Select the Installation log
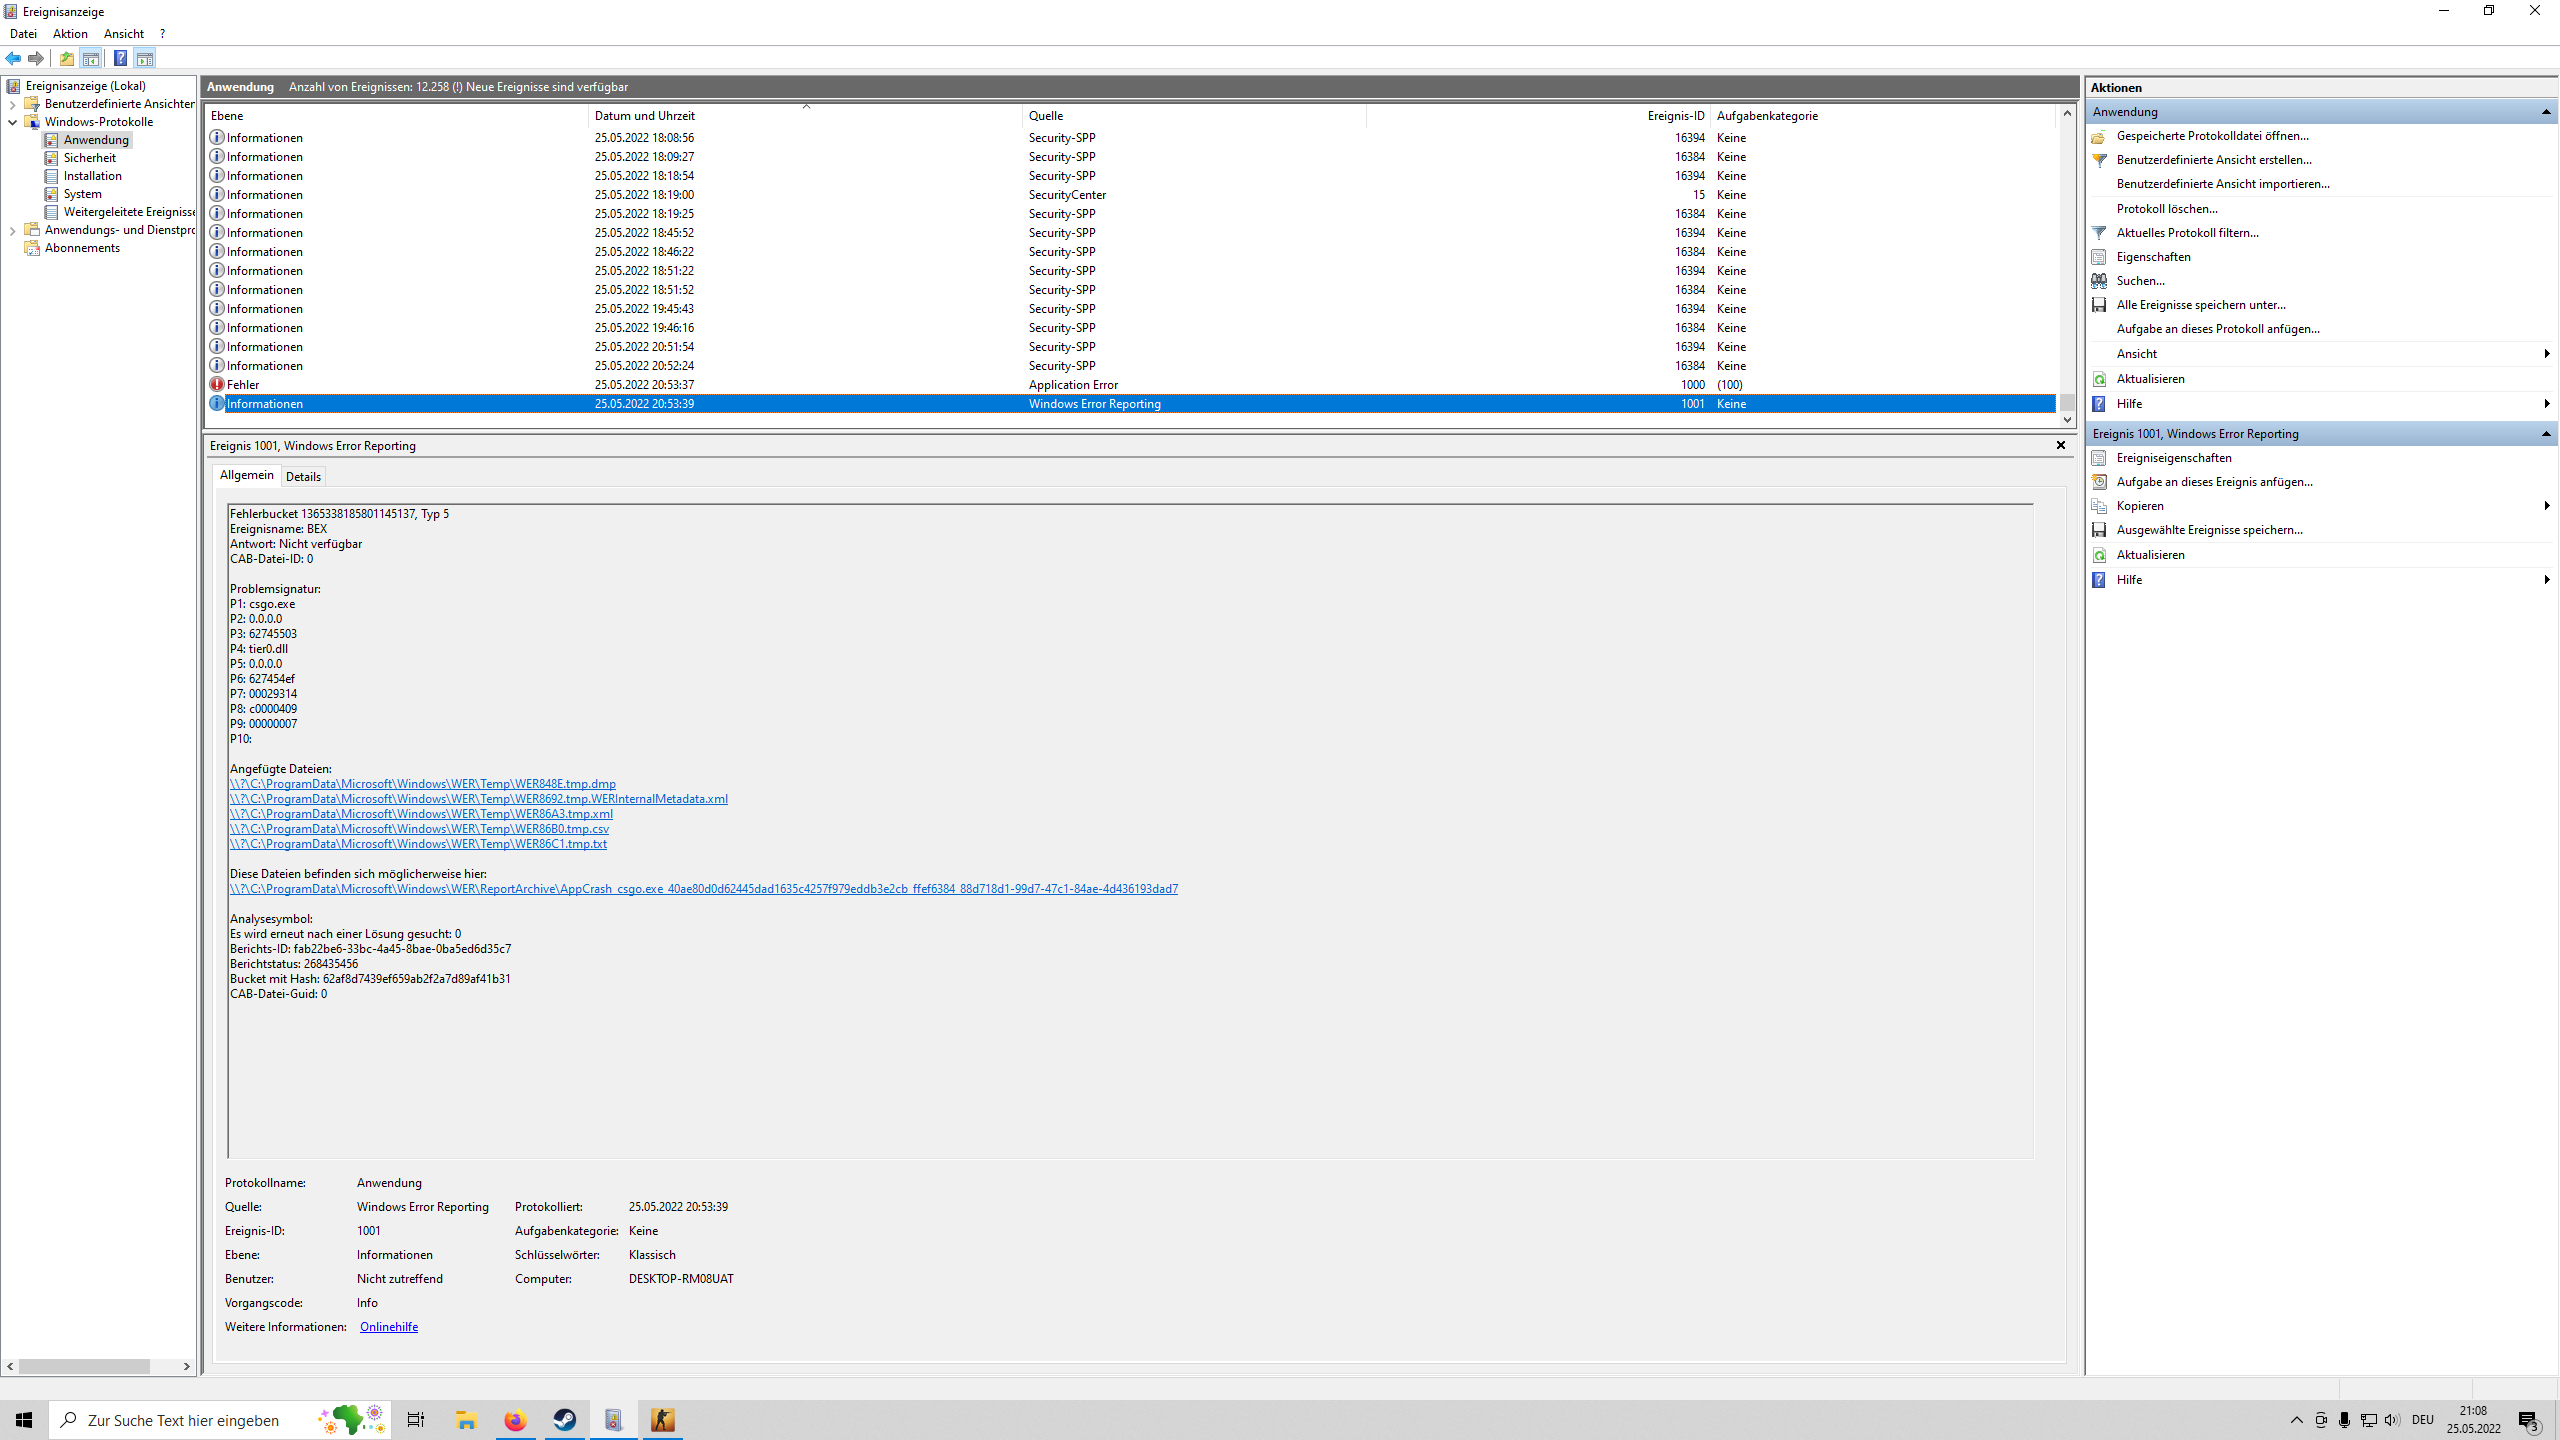 (93, 176)
